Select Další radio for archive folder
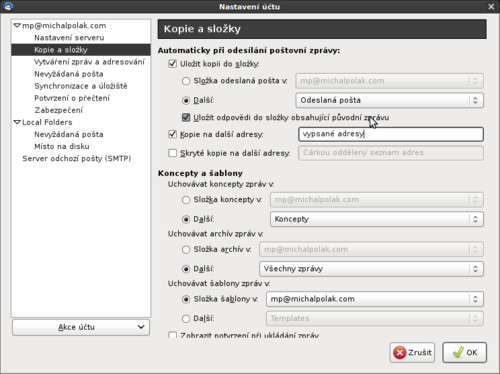This screenshot has height=374, width=500. tap(186, 269)
